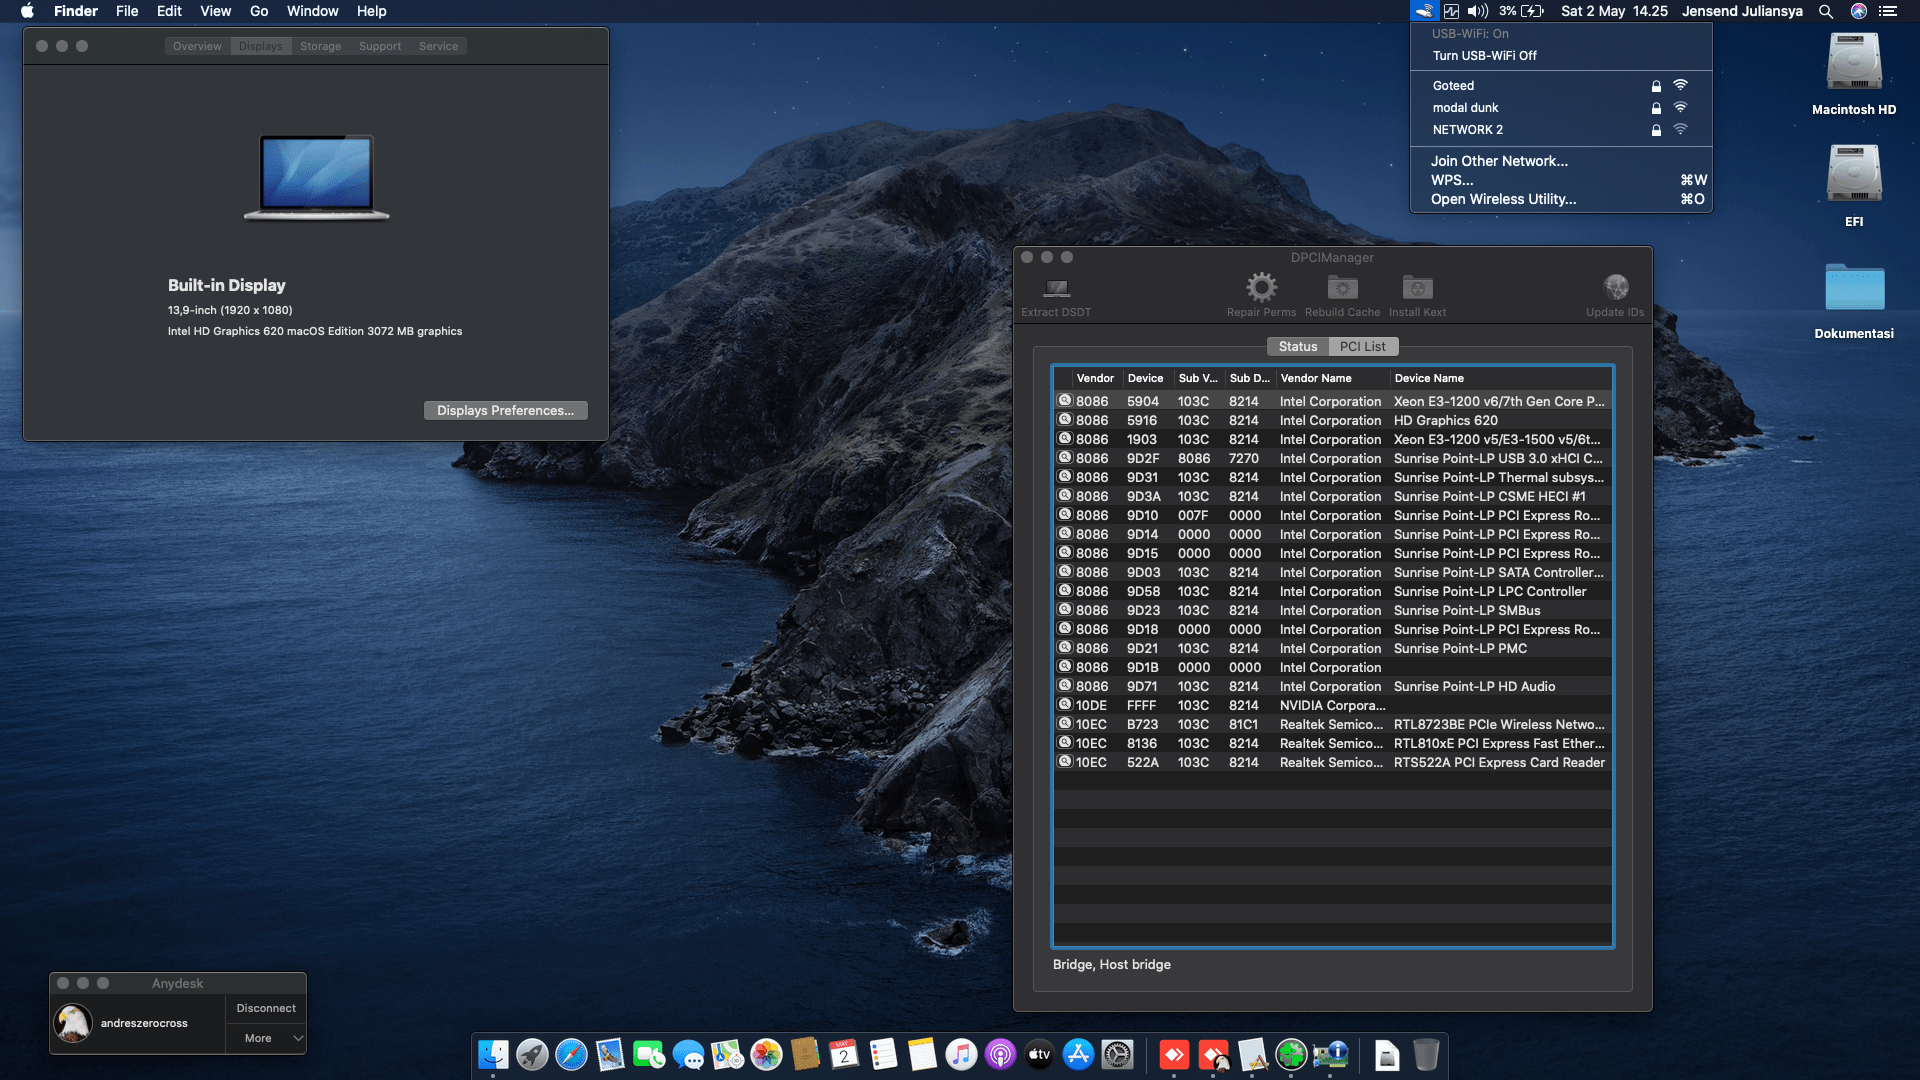
Task: Select the PCI List tab
Action: click(x=1362, y=346)
